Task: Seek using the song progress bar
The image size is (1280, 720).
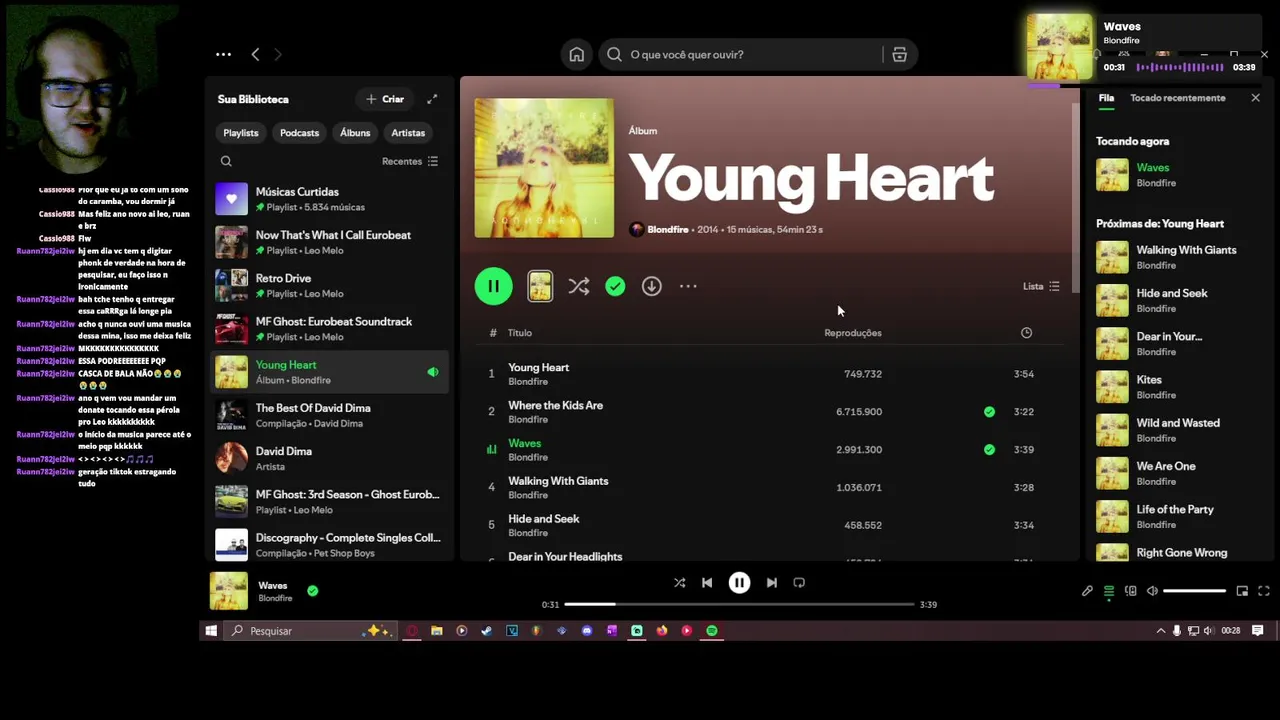Action: coord(739,604)
